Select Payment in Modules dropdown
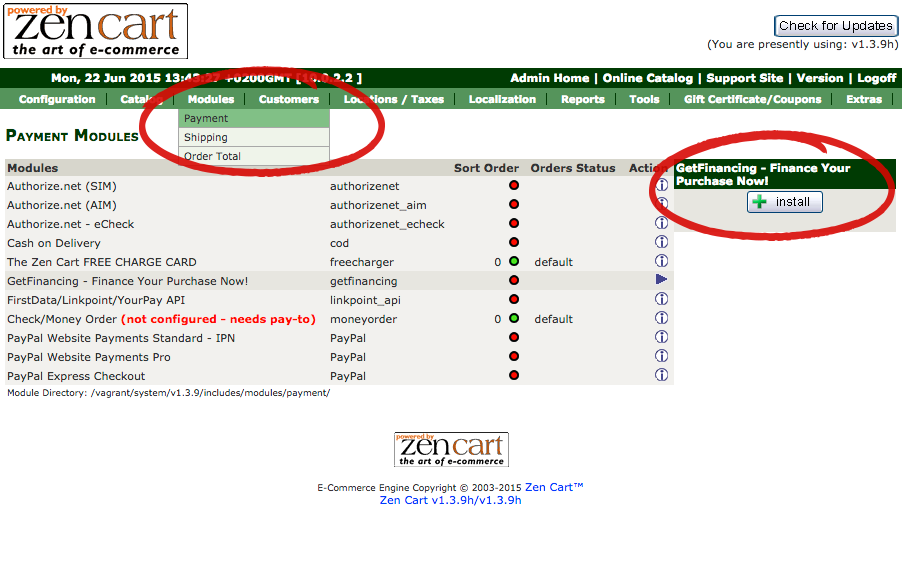Viewport: 904px width, 566px height. [x=254, y=118]
